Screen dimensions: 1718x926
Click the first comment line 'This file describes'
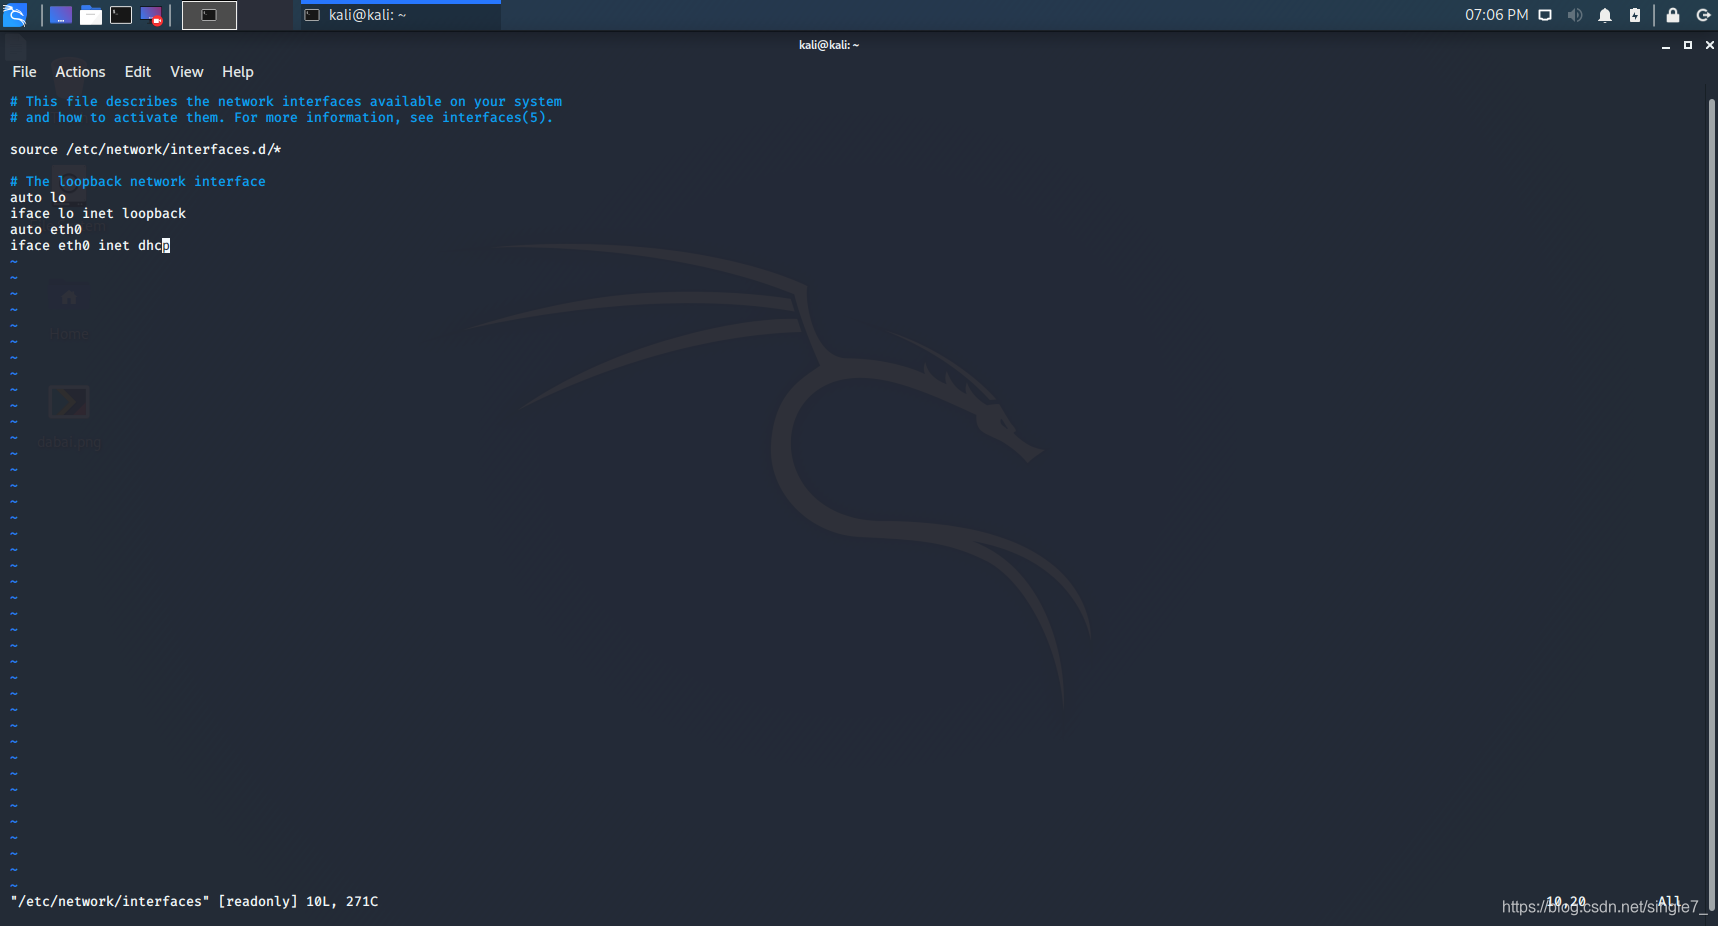click(x=286, y=102)
